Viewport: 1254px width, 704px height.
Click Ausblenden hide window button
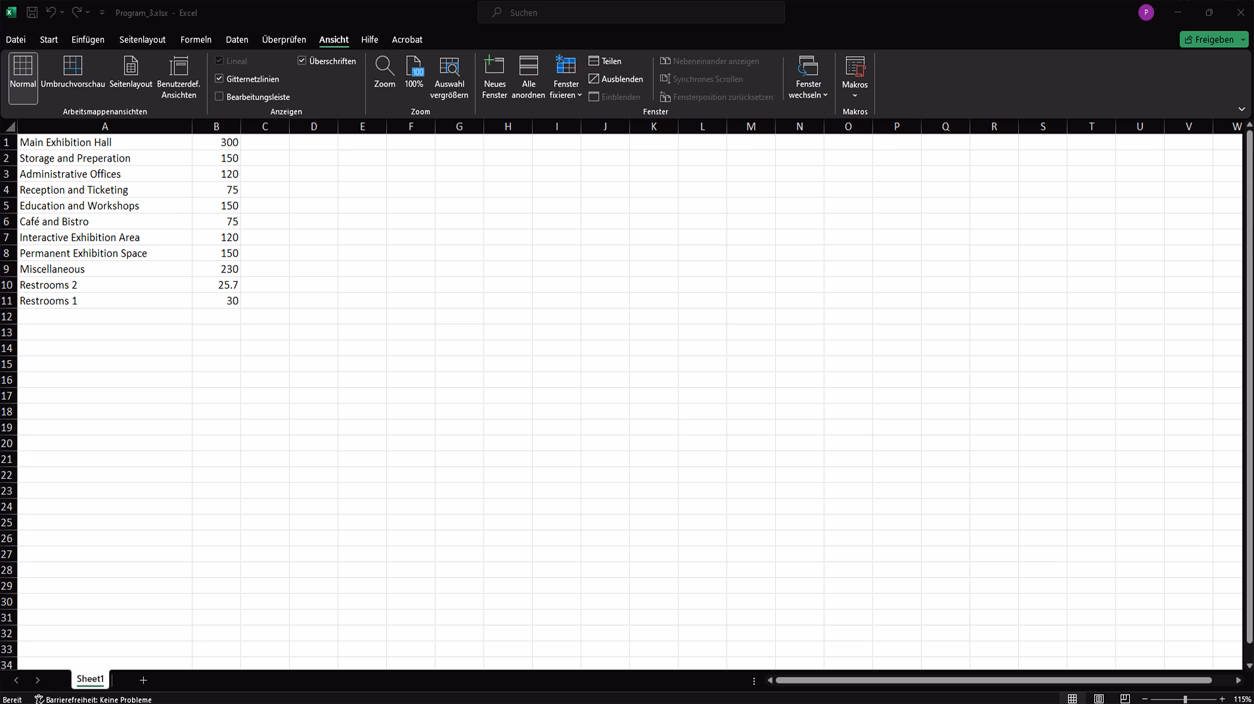click(x=615, y=79)
